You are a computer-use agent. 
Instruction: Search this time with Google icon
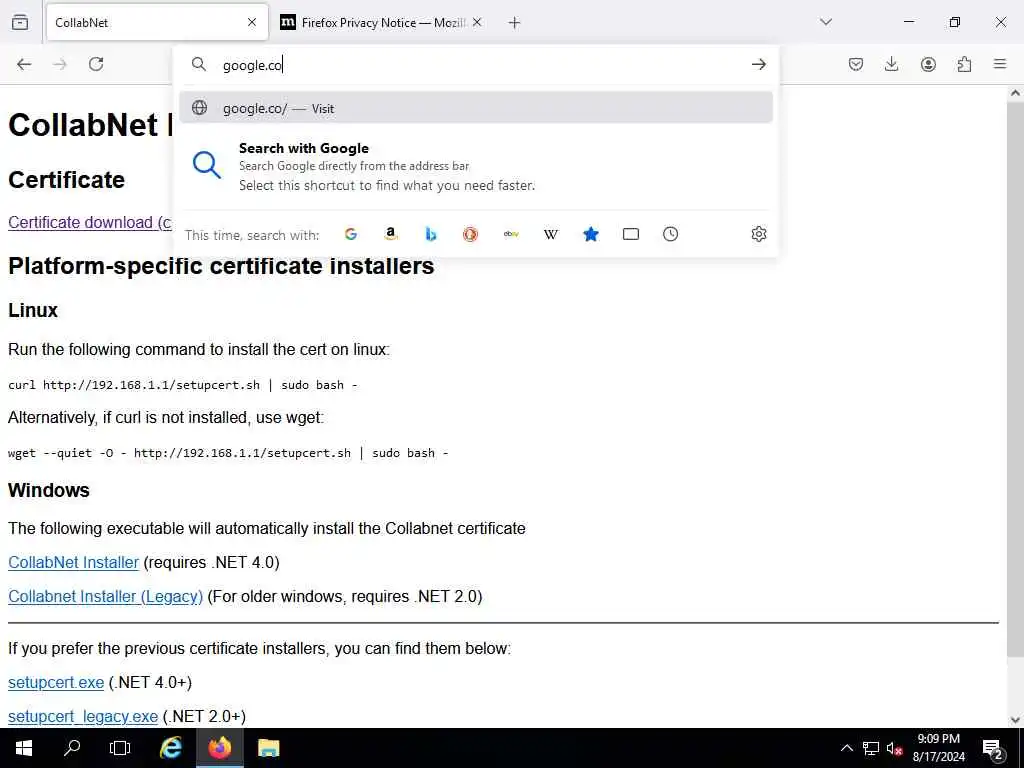pyautogui.click(x=351, y=234)
